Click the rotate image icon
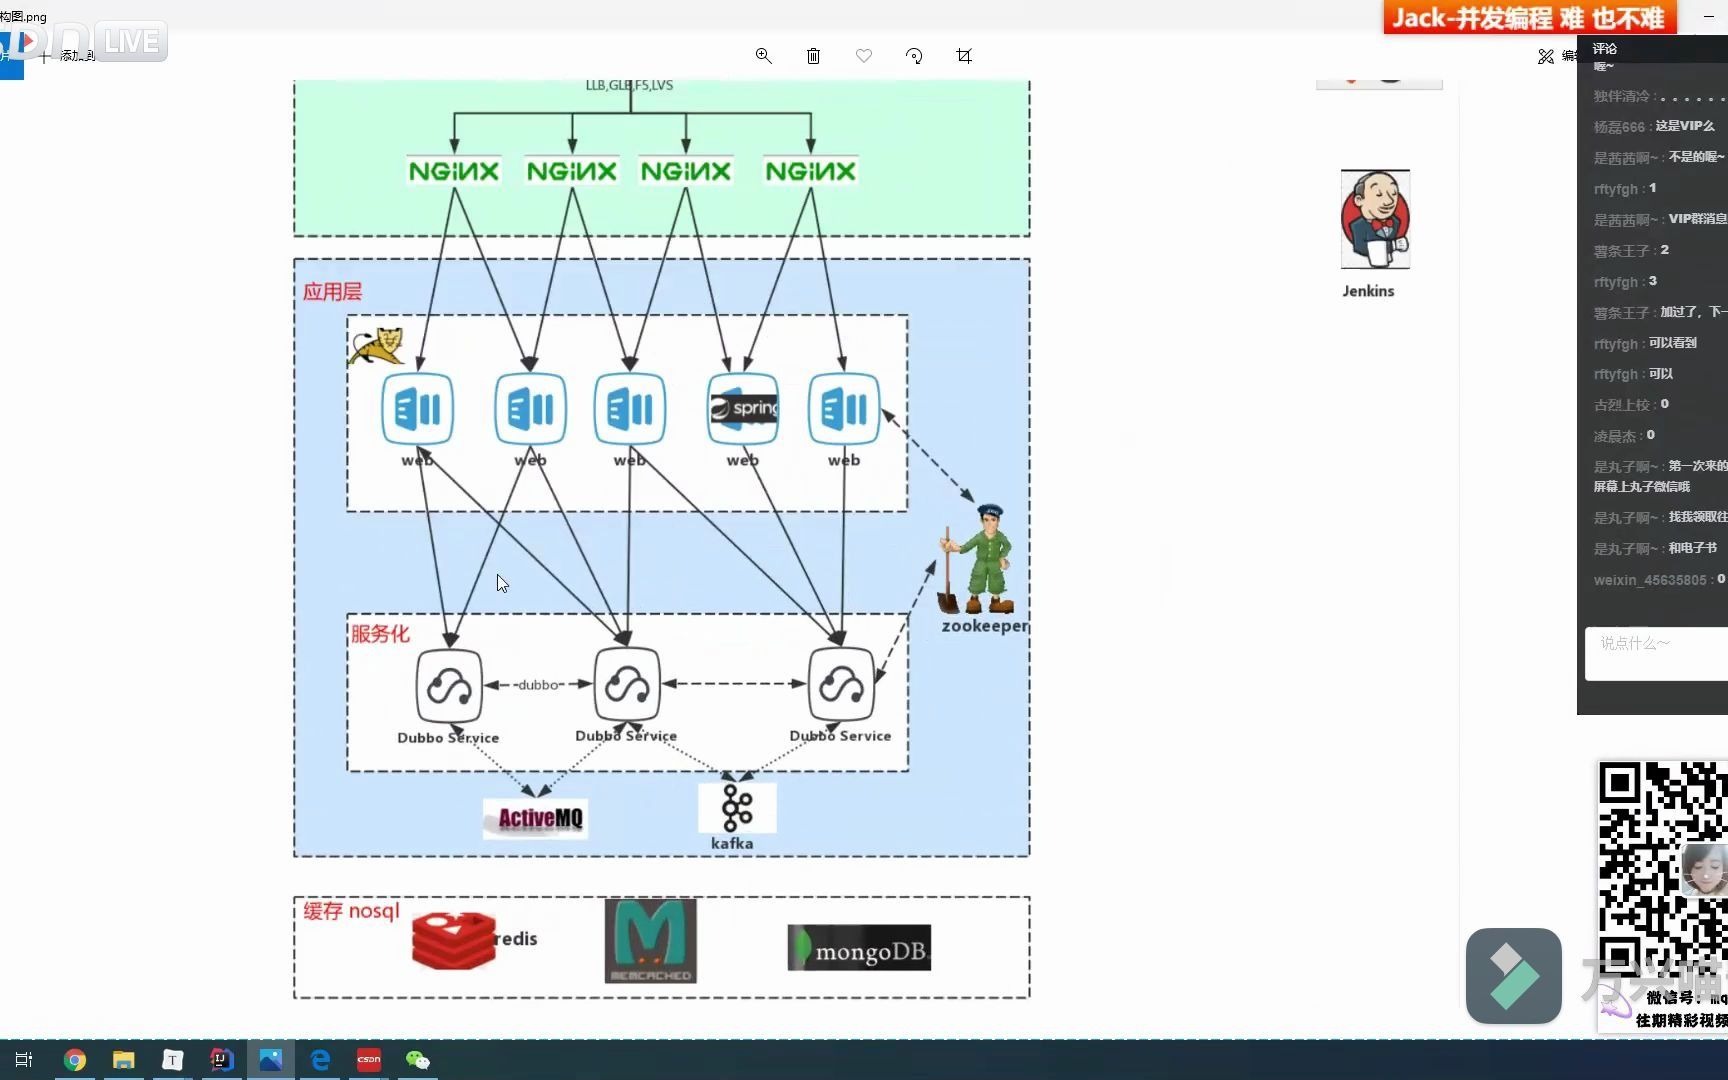This screenshot has height=1080, width=1728. point(914,56)
